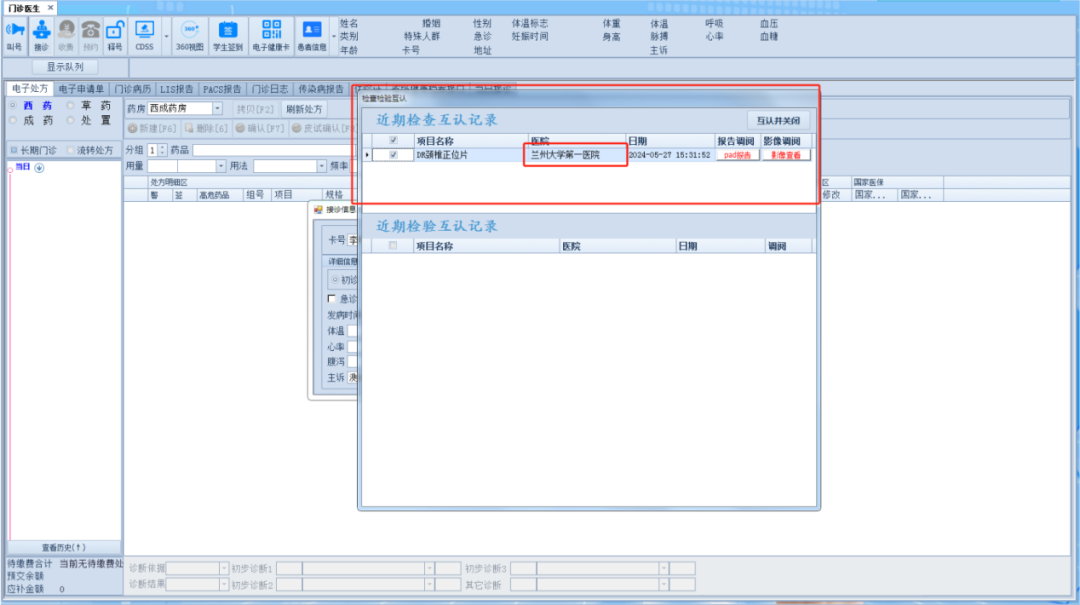Select the 草药 radio button
This screenshot has width=1080, height=605.
click(x=70, y=105)
